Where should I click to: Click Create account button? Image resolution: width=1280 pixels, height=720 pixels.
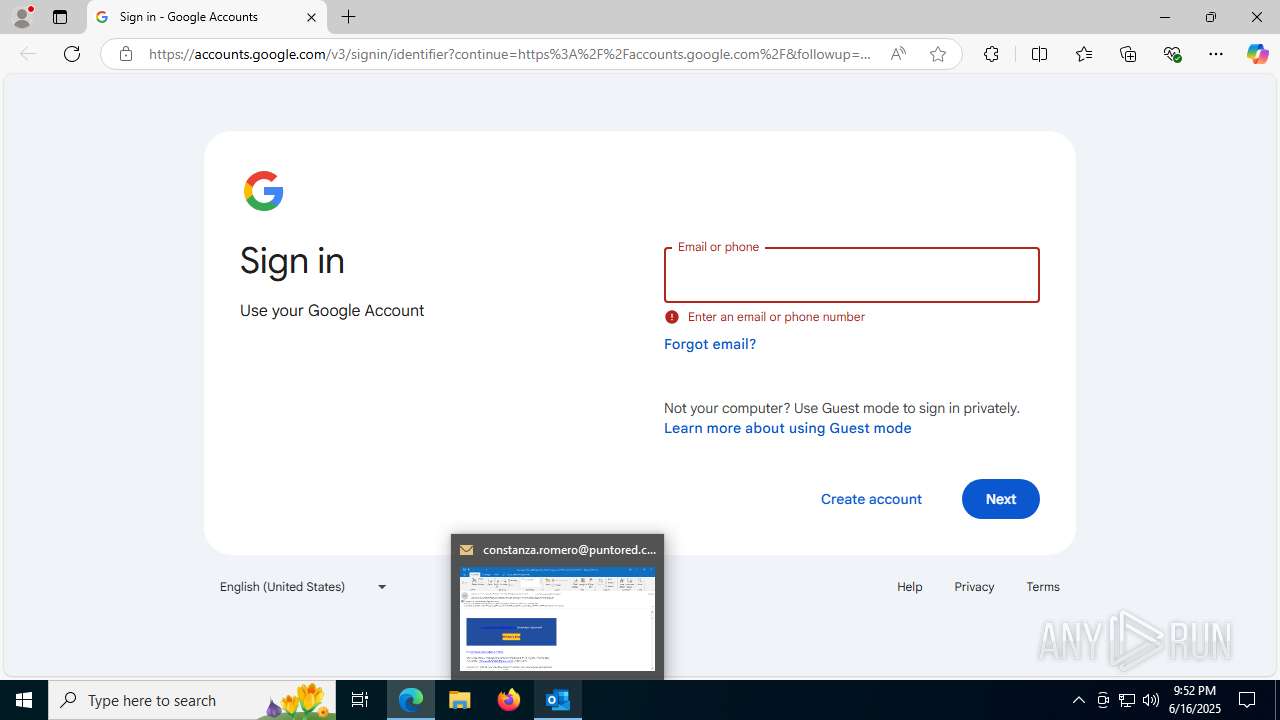click(871, 499)
